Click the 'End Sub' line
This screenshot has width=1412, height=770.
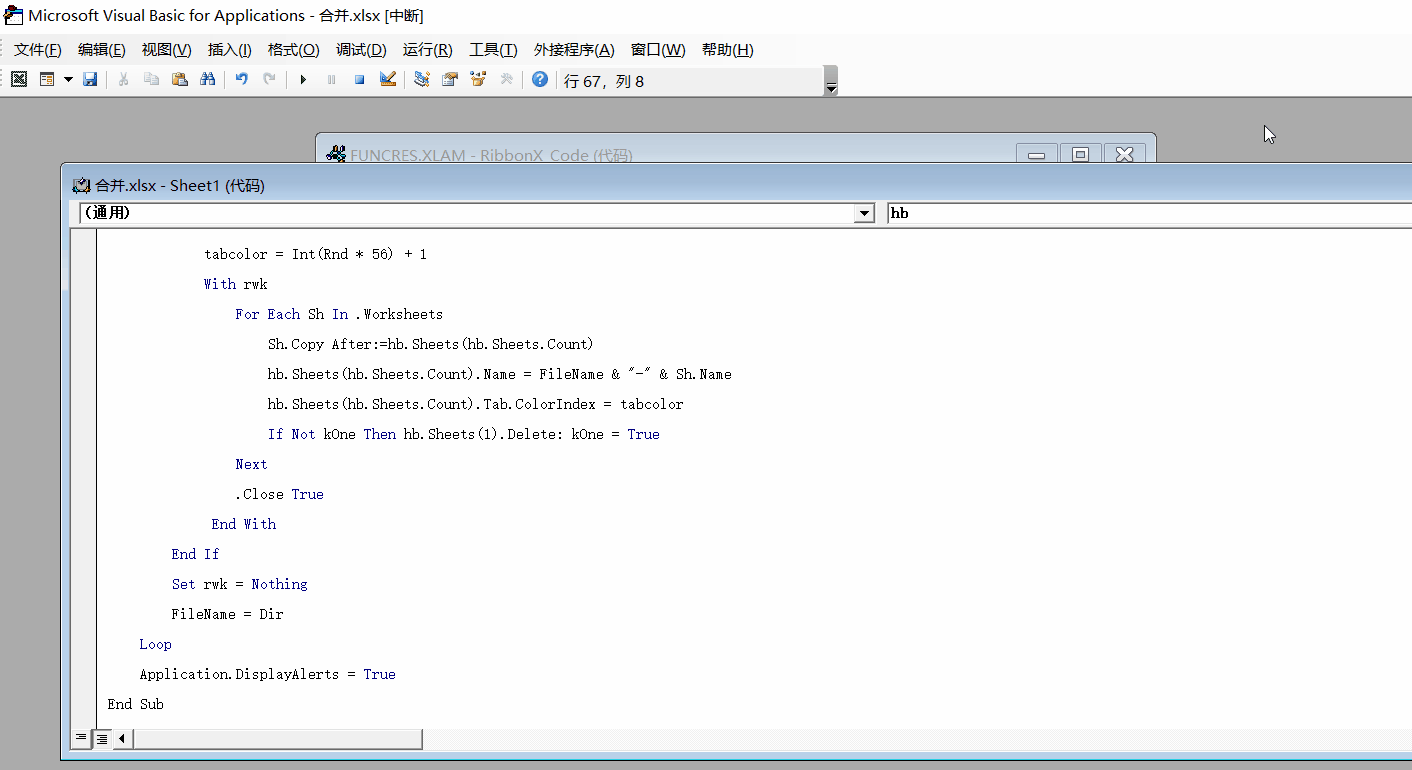coord(135,704)
